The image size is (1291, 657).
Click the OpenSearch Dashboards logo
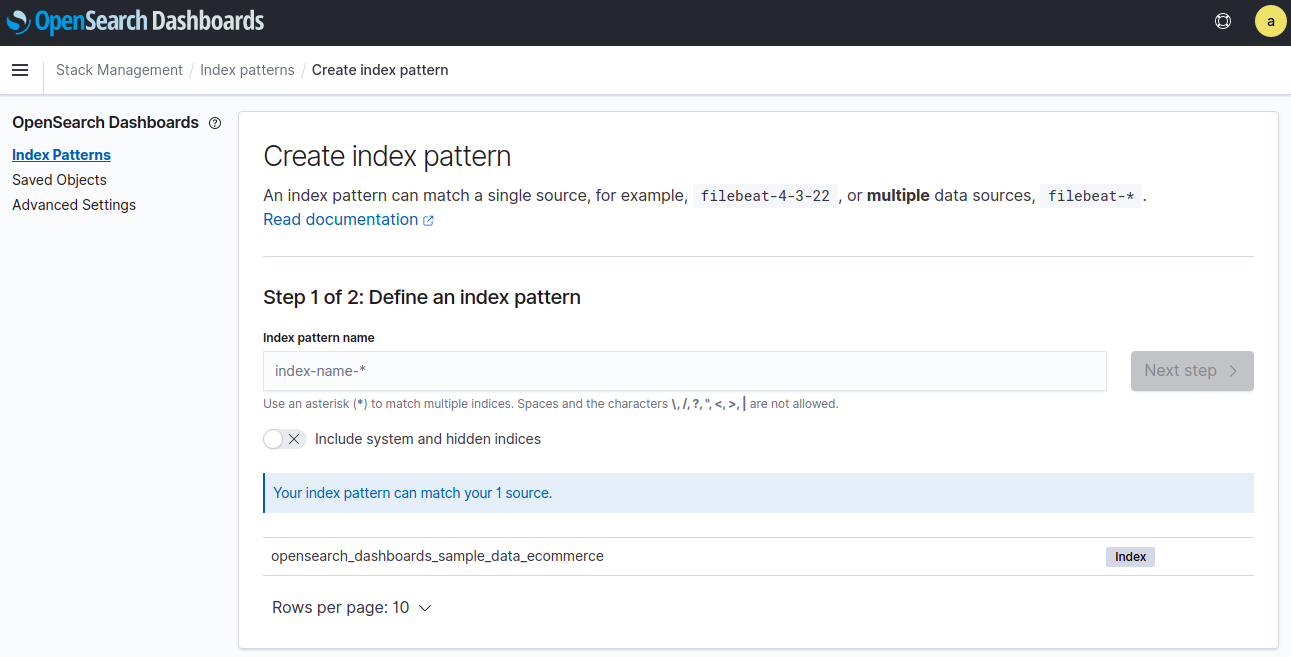[x=136, y=21]
